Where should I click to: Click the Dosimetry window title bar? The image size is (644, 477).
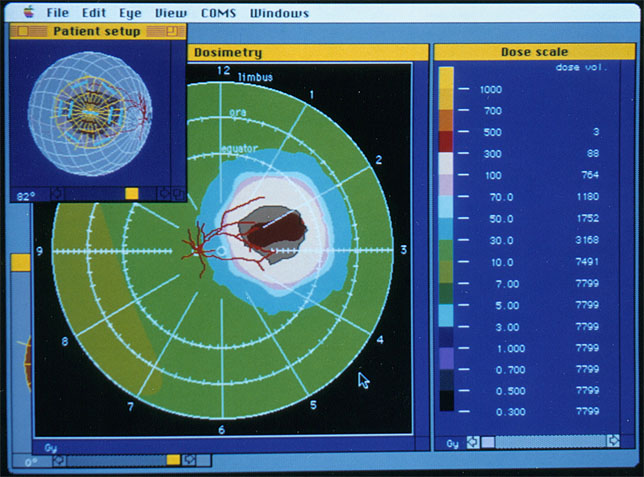click(300, 52)
